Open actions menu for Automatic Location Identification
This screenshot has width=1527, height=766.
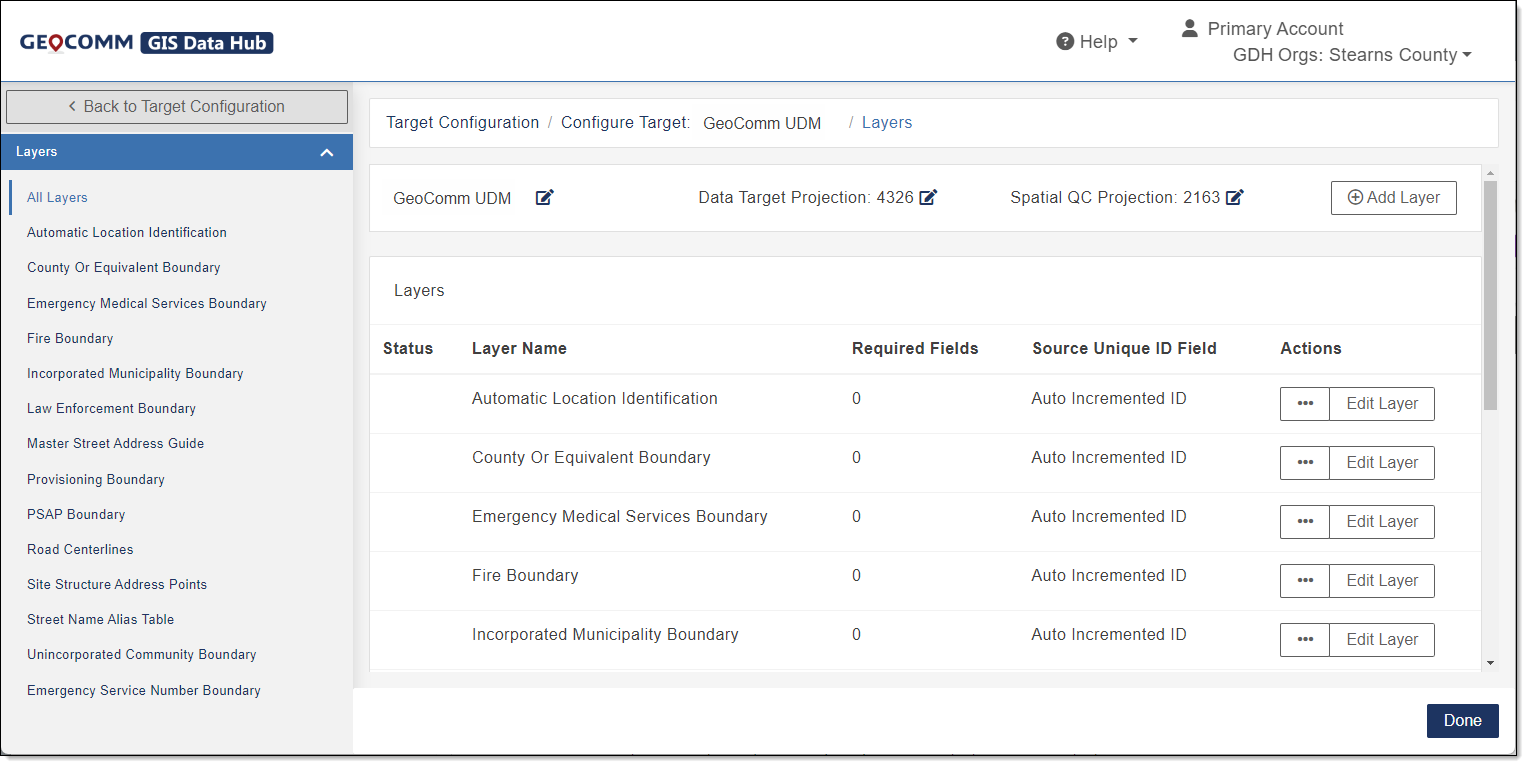click(x=1305, y=403)
